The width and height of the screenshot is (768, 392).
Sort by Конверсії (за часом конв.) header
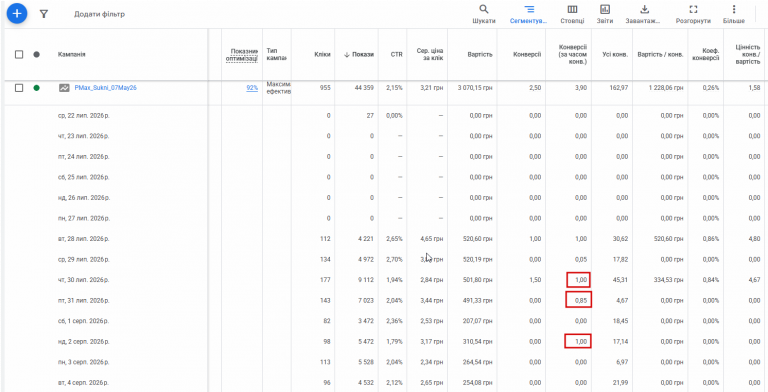[x=573, y=54]
